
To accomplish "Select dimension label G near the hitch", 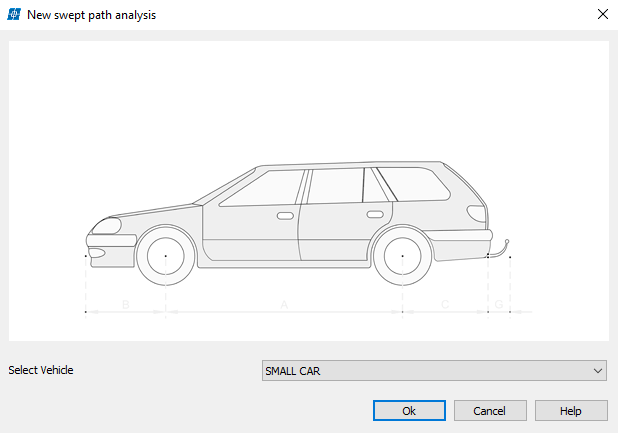I will [x=499, y=303].
